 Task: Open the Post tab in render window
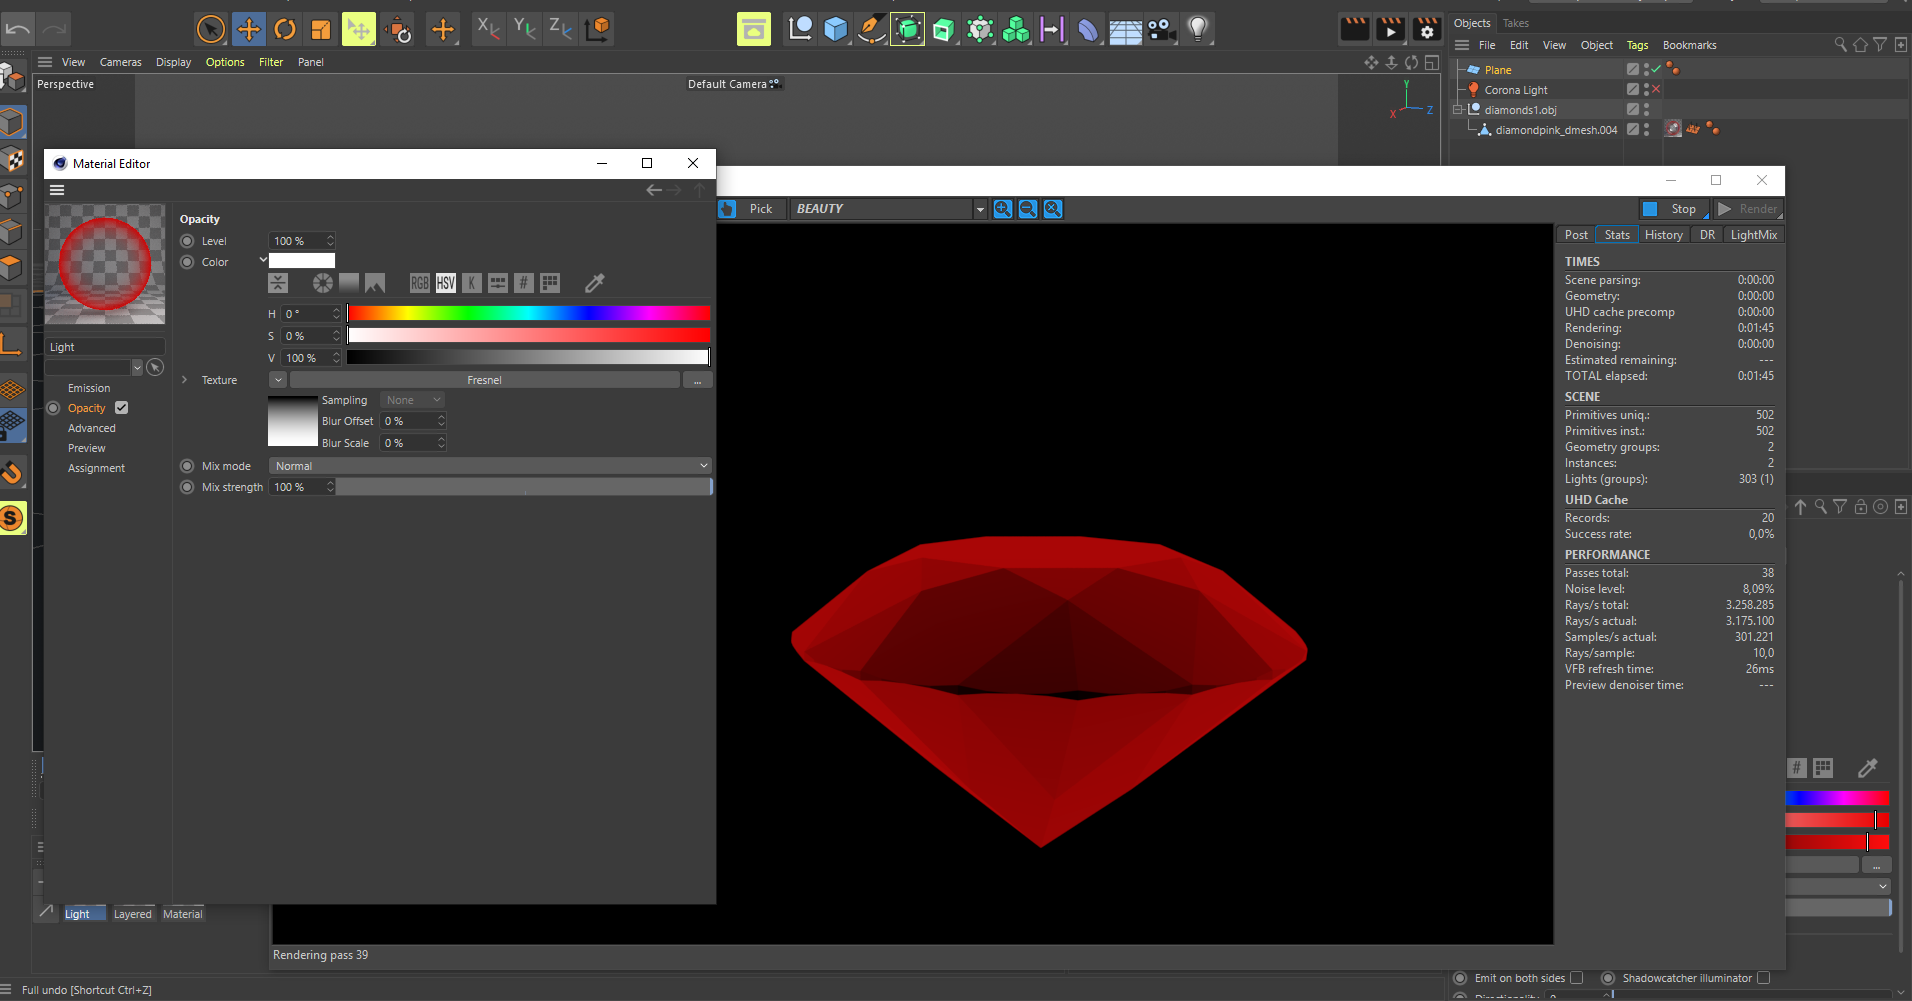click(x=1577, y=235)
